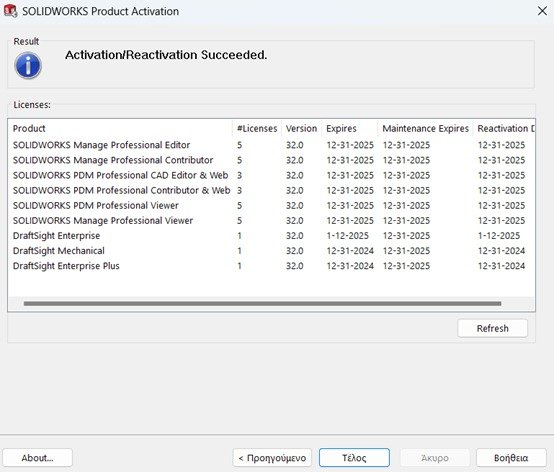The image size is (554, 472).
Task: Click the blue information icon in Result
Action: pos(28,66)
